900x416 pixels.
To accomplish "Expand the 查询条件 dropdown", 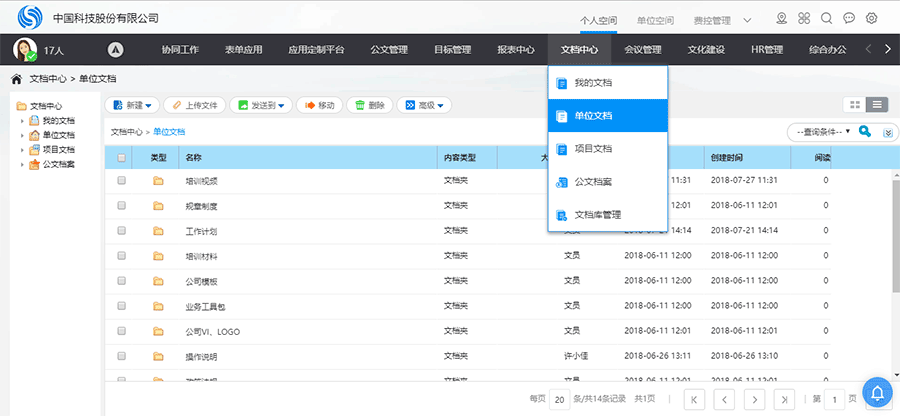I will [820, 131].
